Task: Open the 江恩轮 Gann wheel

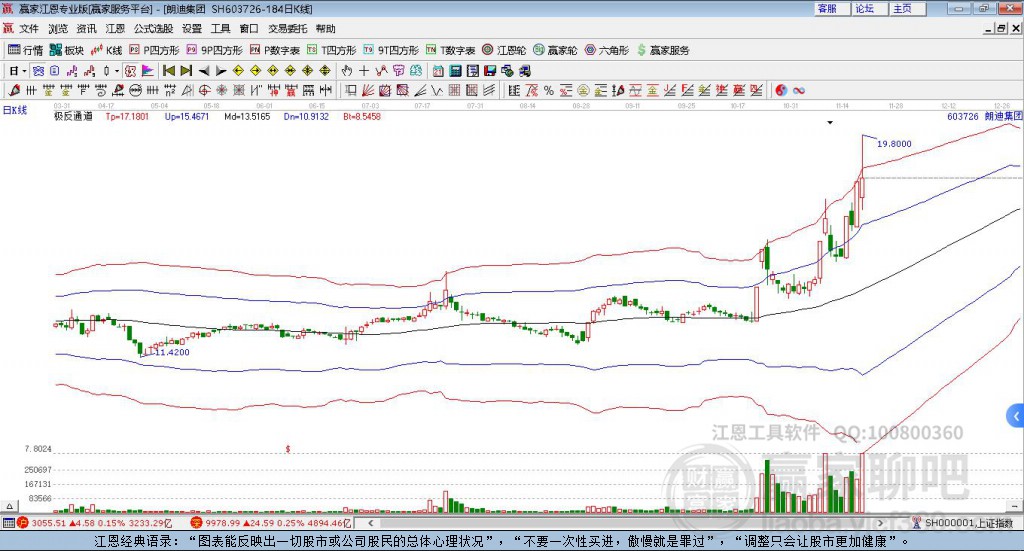Action: [x=504, y=50]
